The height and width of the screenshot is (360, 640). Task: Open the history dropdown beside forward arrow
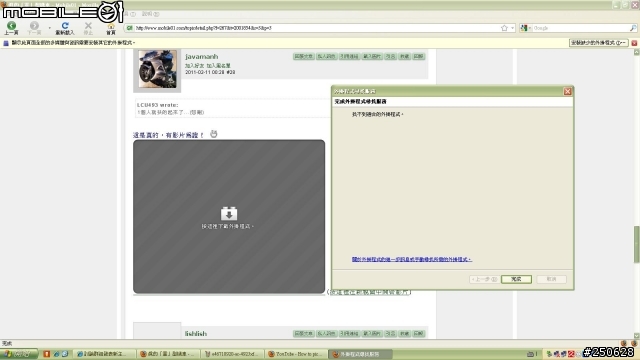click(49, 28)
